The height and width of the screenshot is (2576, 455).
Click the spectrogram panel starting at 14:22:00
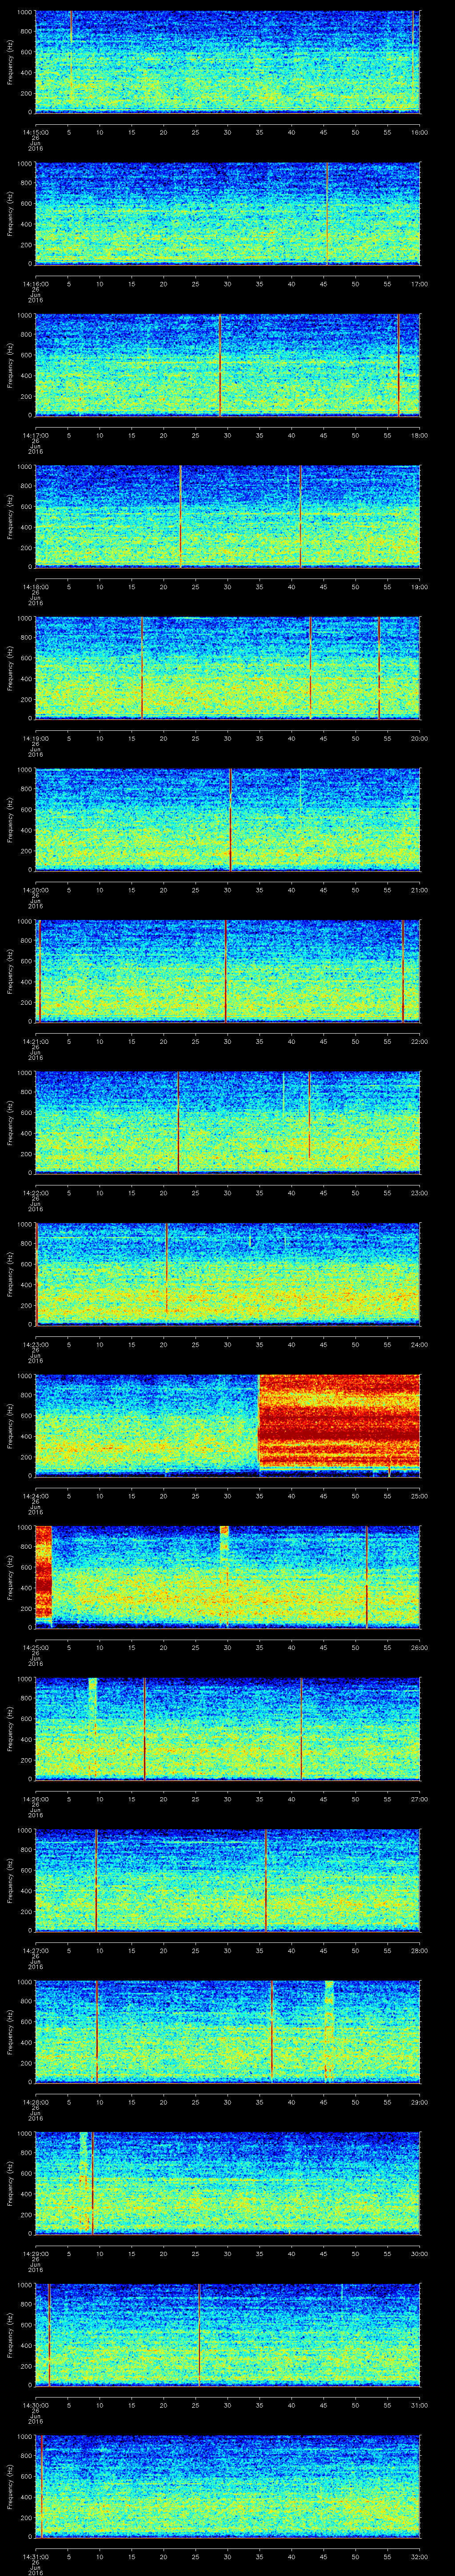tap(228, 1122)
